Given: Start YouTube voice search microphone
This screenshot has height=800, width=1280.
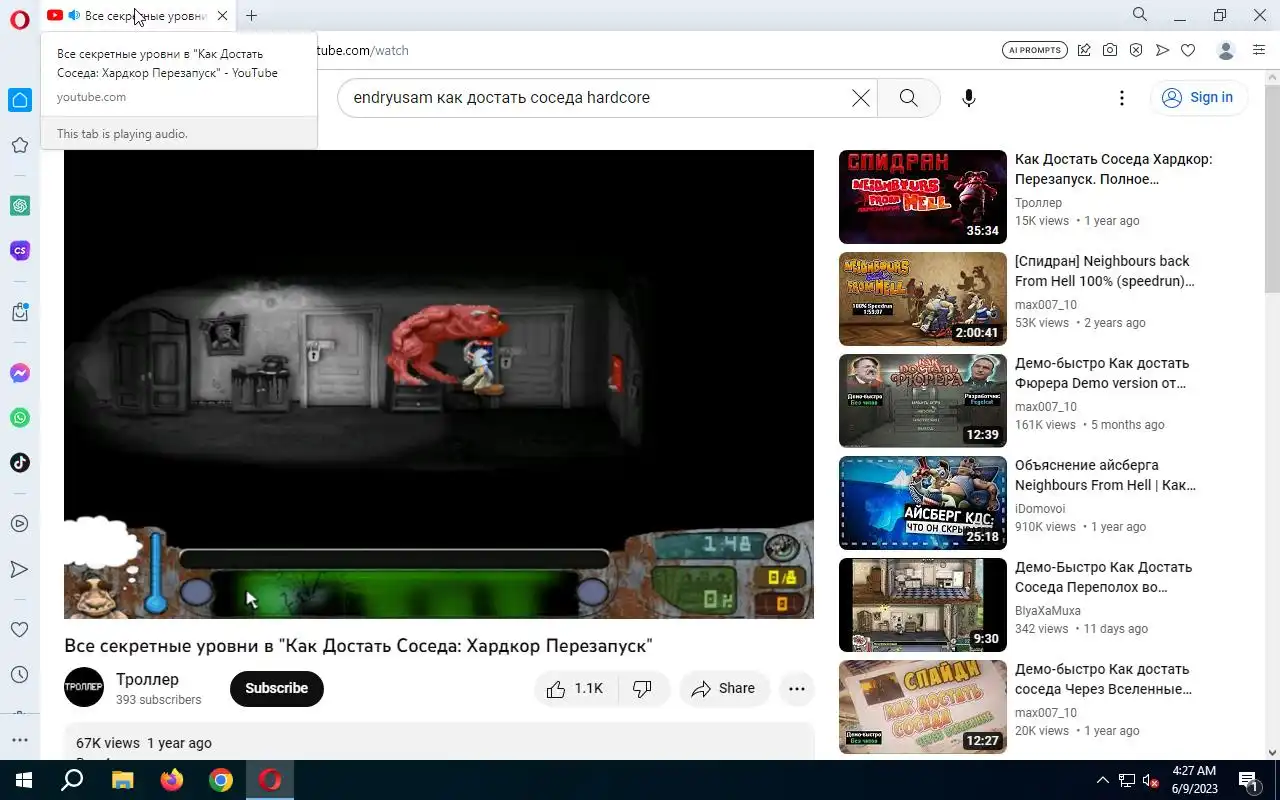Looking at the screenshot, I should [968, 97].
